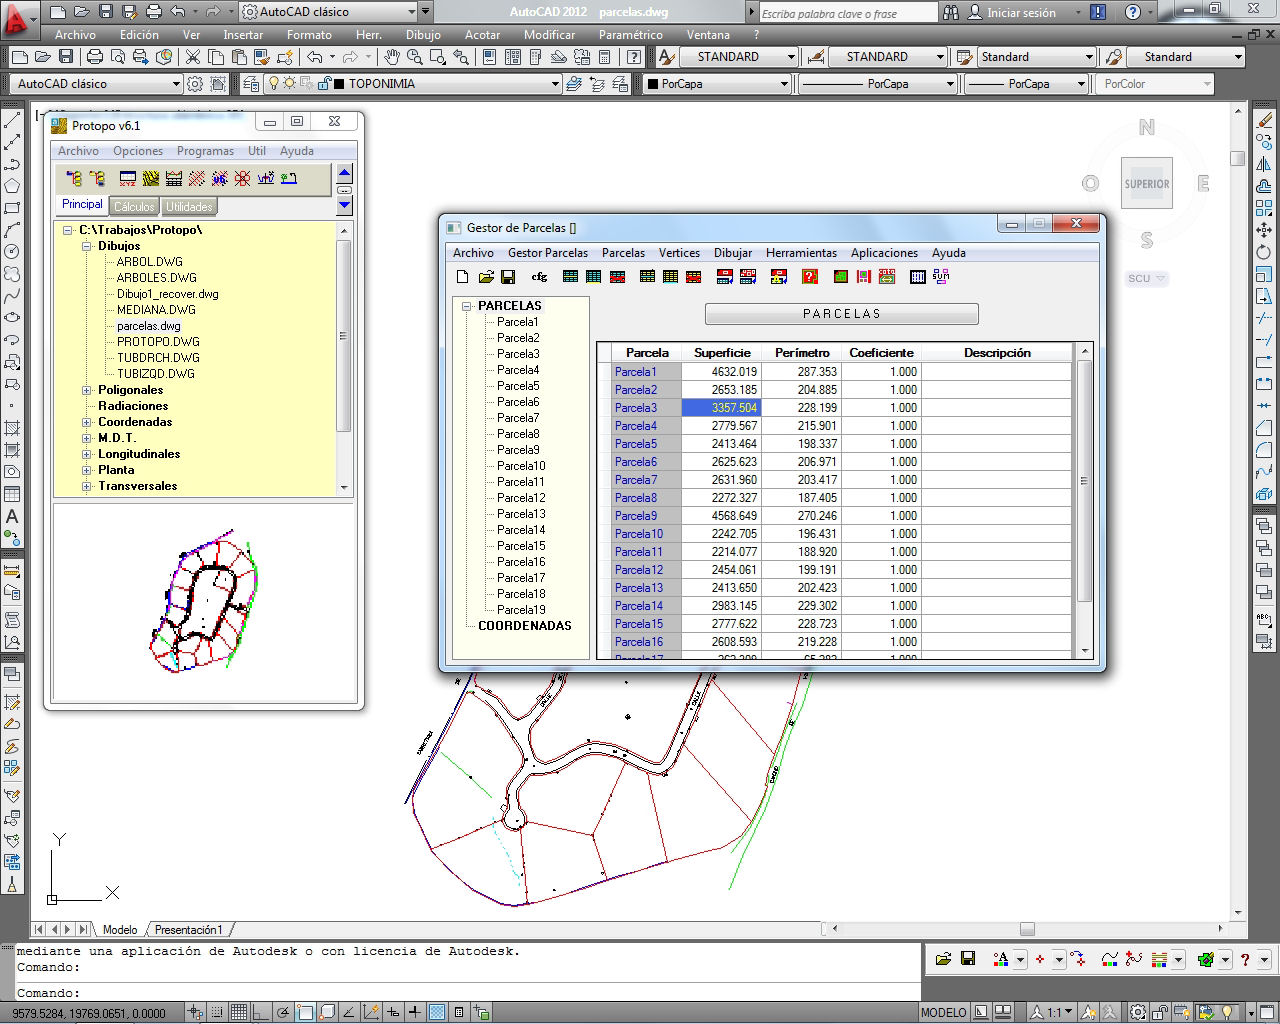
Task: Open the STANDARD text style dropdown
Action: point(791,57)
